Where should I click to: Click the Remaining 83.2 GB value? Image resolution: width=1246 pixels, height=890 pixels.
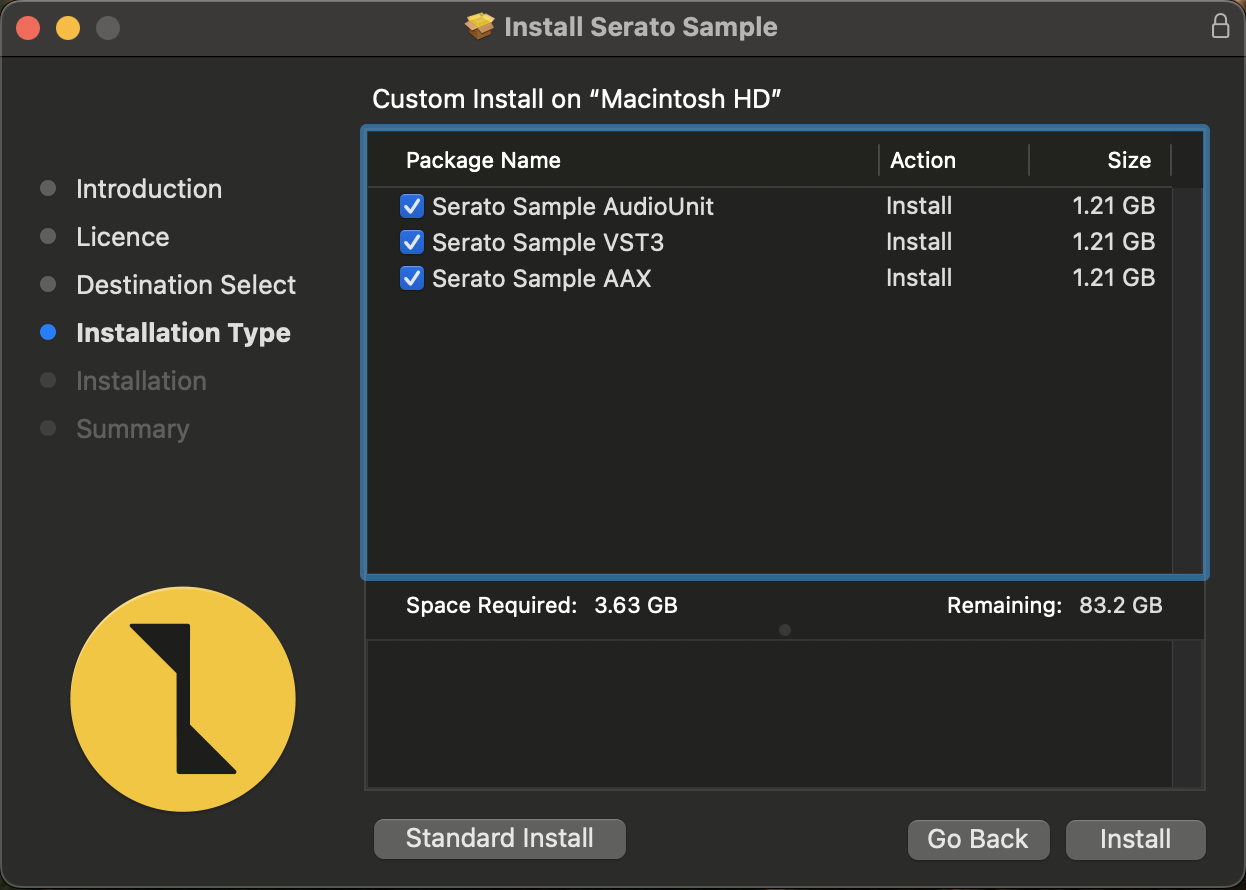tap(1121, 605)
